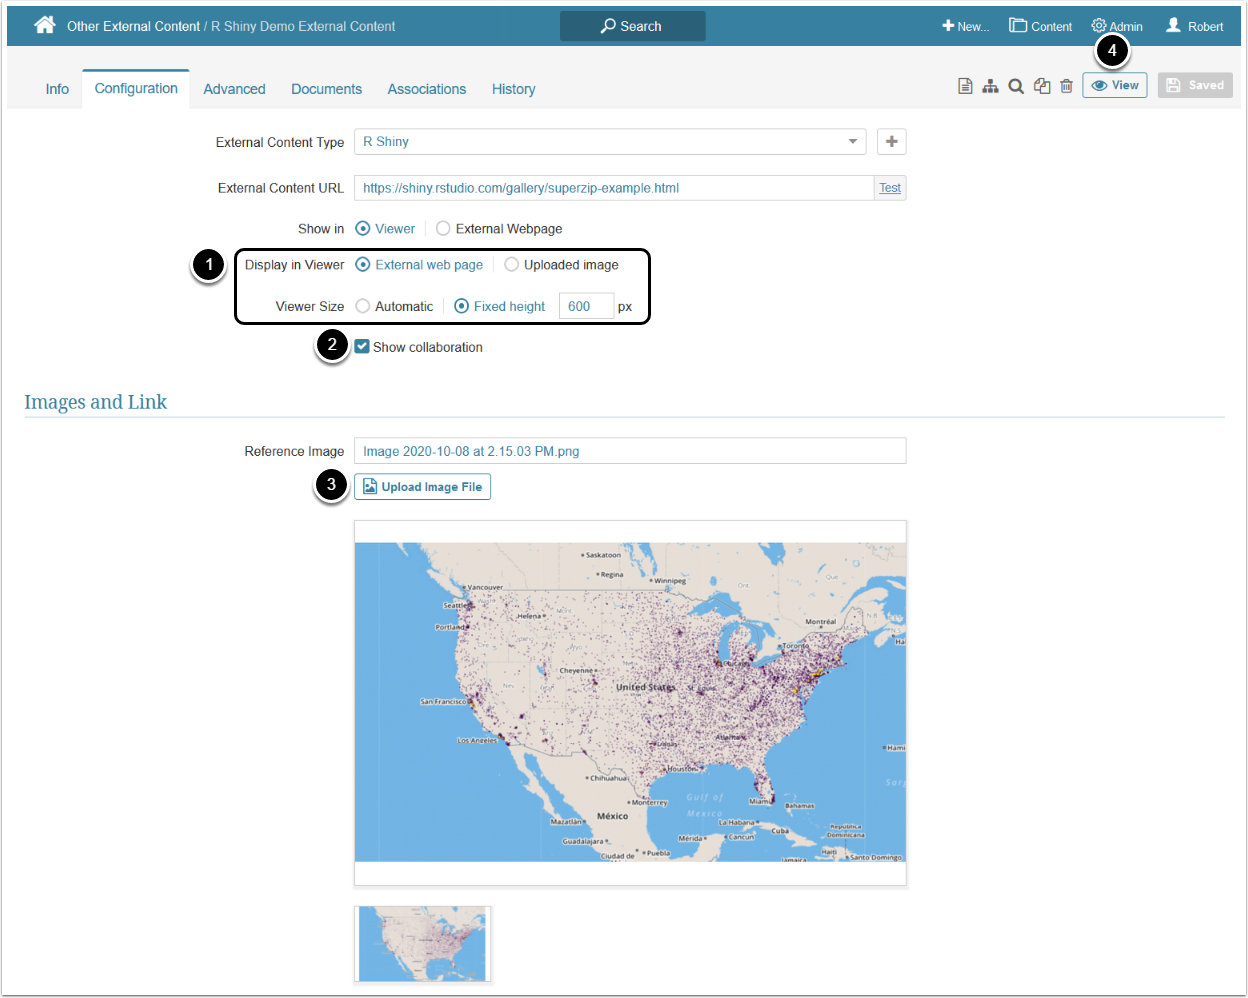Set Viewer Size to Automatic
The width and height of the screenshot is (1248, 998).
363,307
